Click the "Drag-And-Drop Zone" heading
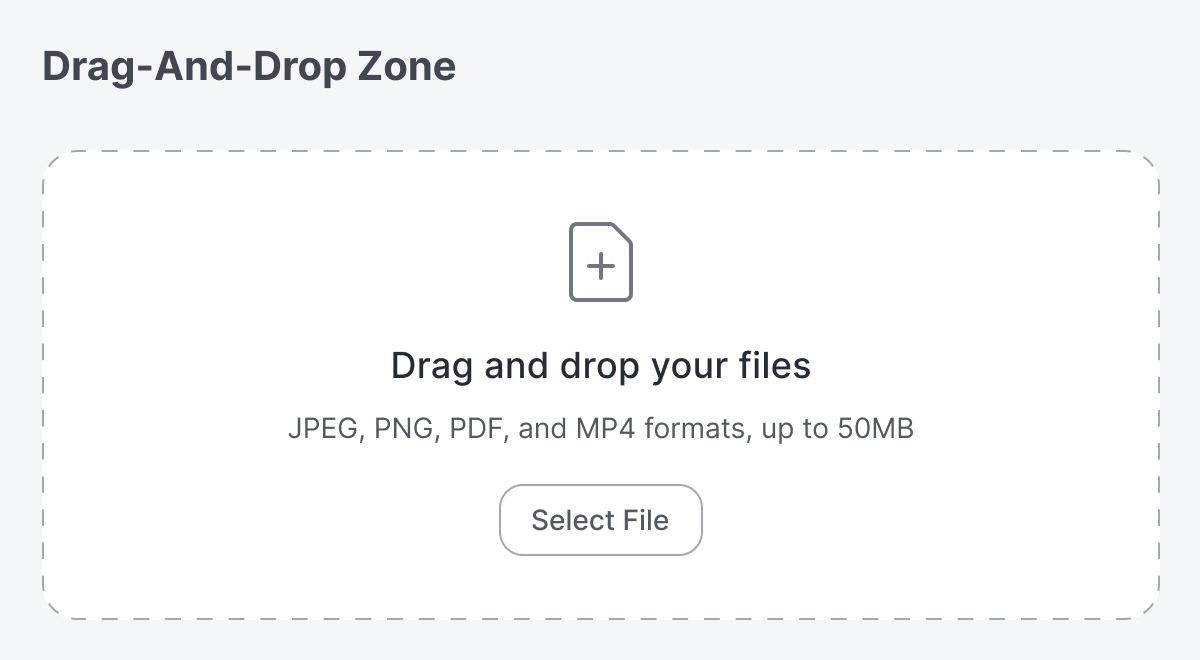The image size is (1200, 660). [249, 67]
